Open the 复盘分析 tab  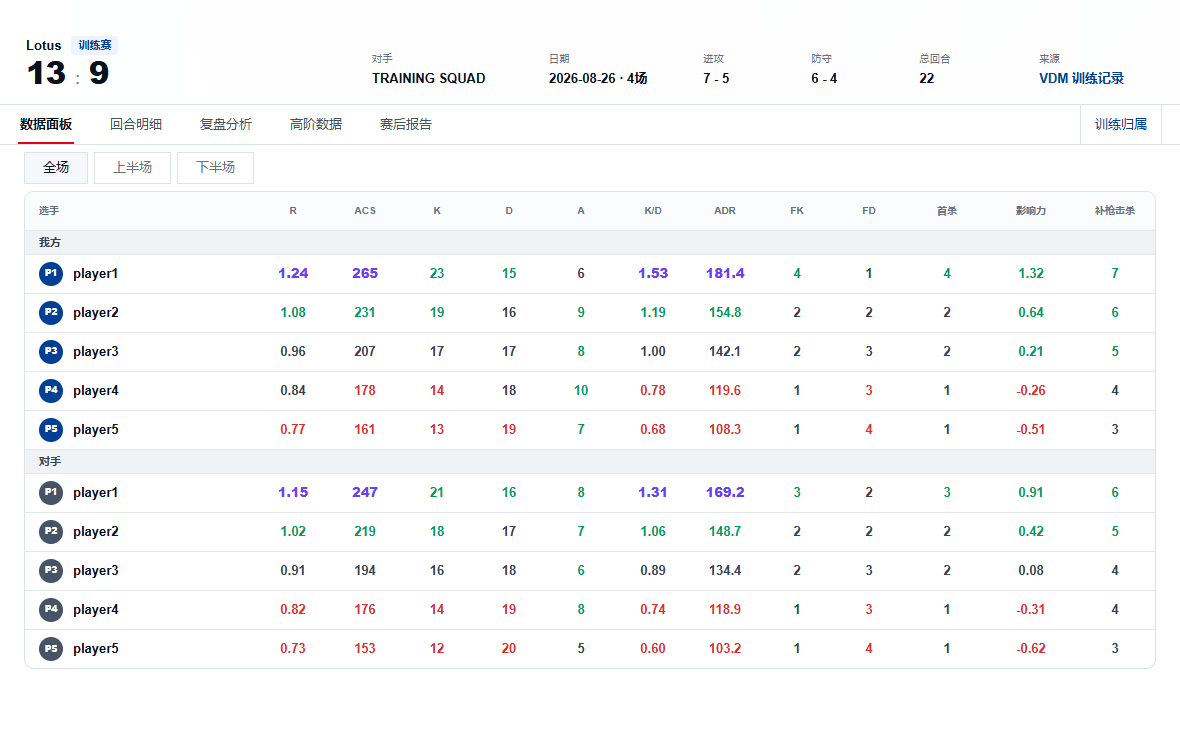[x=226, y=124]
